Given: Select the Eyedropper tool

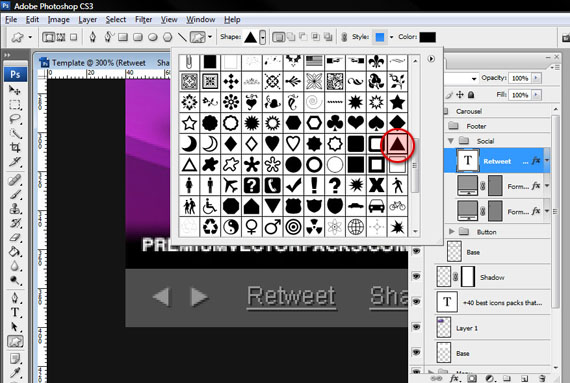Looking at the screenshot, I should coord(15,373).
